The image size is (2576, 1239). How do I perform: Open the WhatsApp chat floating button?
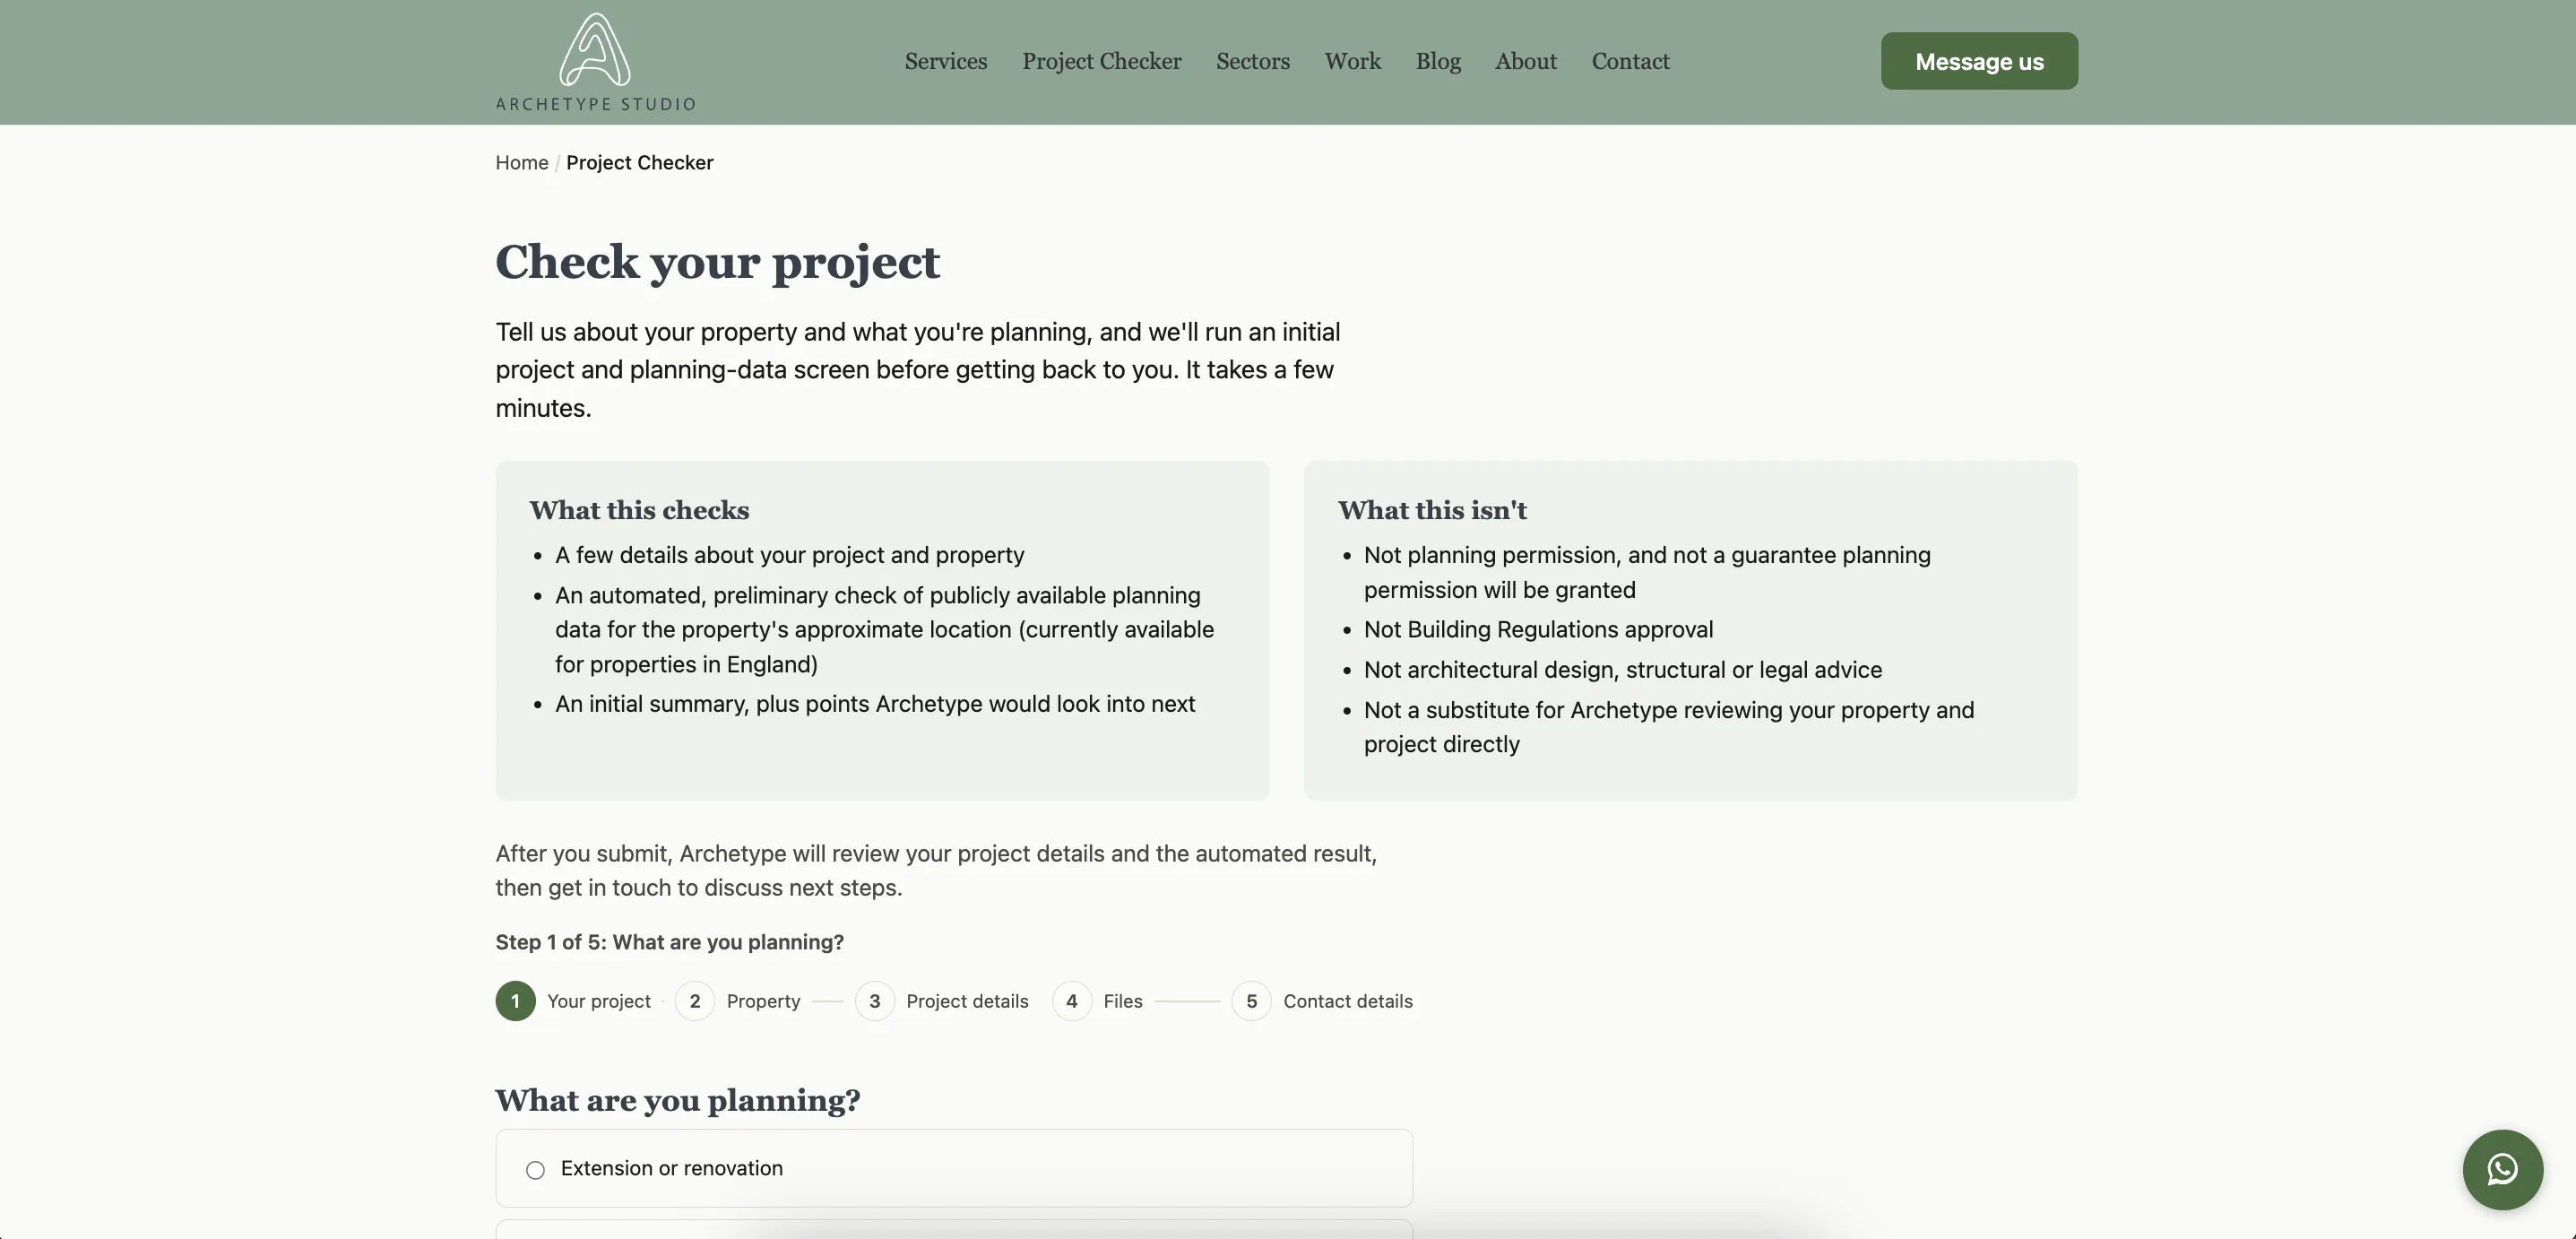coord(2502,1169)
